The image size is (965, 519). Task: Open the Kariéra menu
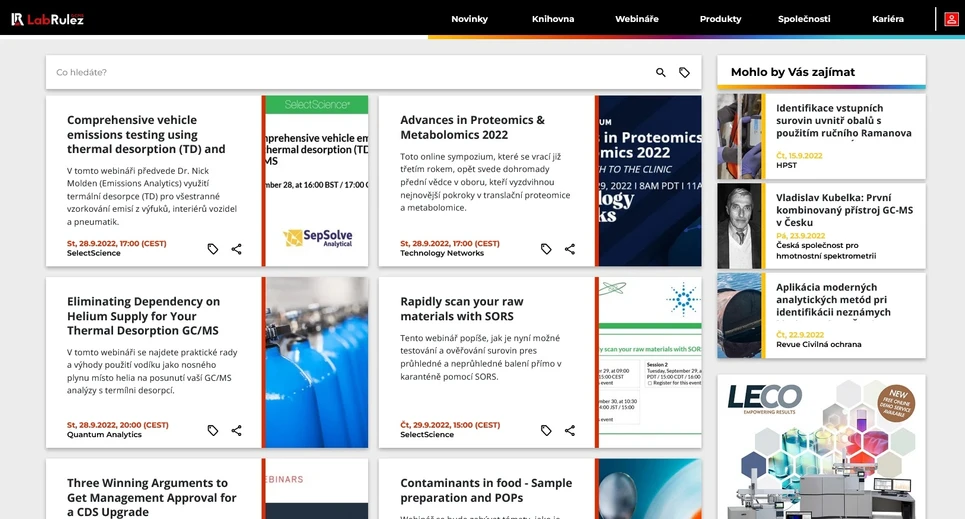pyautogui.click(x=887, y=19)
